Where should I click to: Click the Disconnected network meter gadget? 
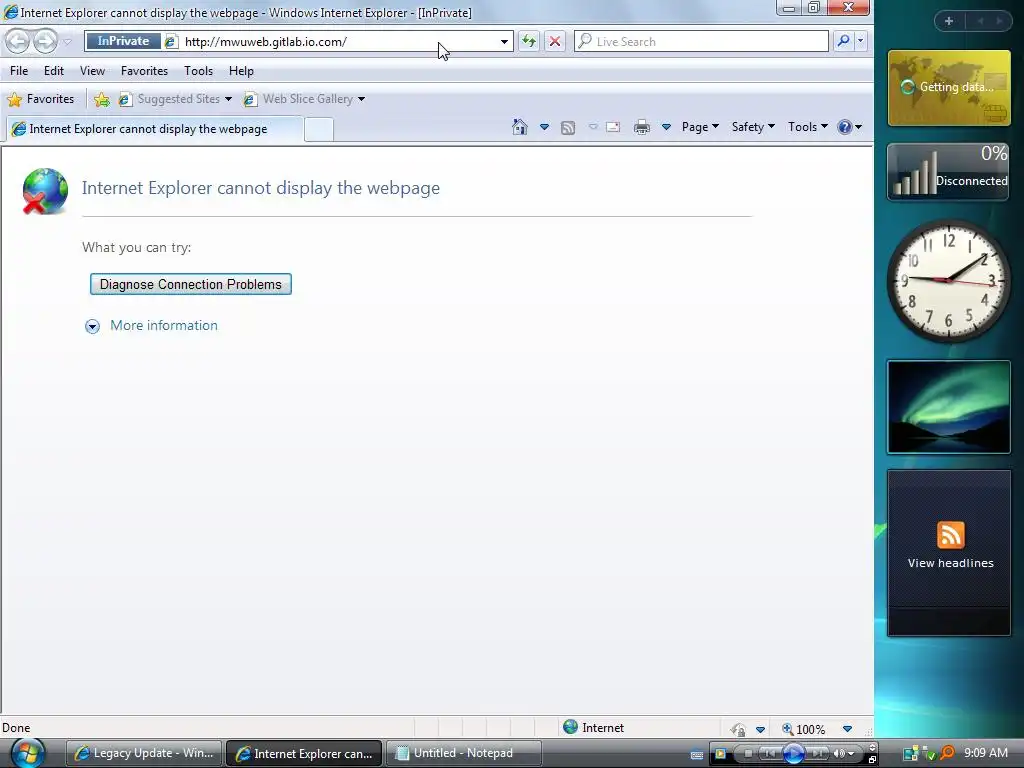pyautogui.click(x=949, y=171)
